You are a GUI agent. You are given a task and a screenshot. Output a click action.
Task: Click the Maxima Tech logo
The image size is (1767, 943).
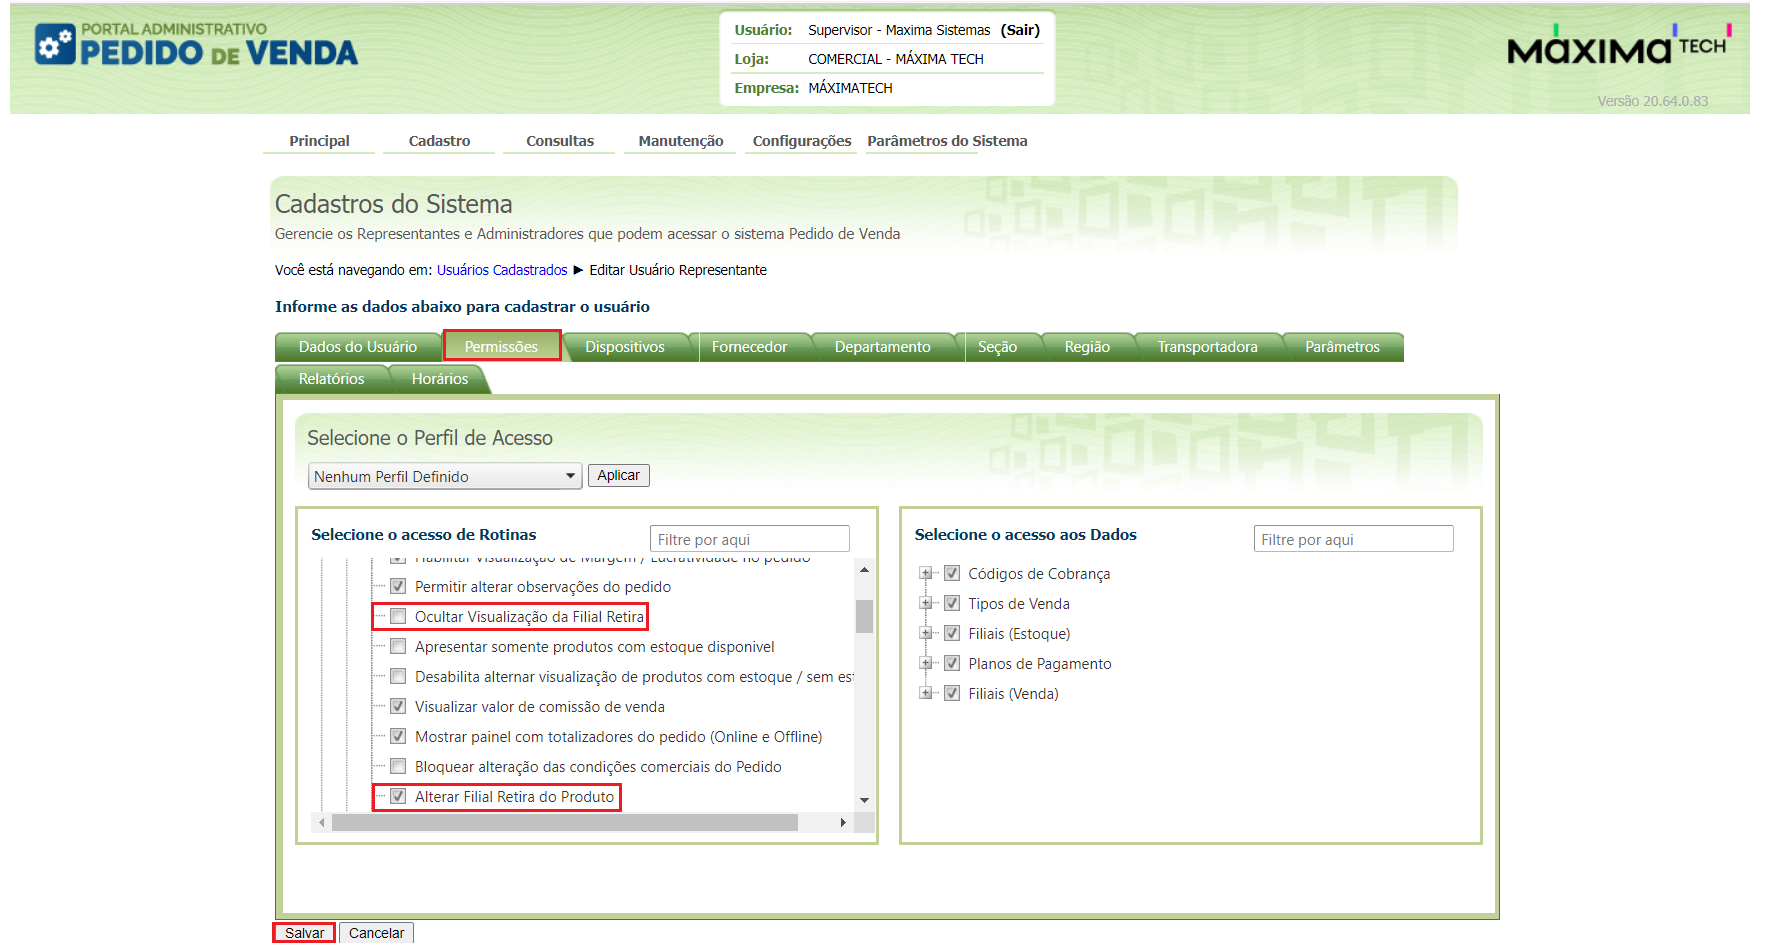click(1619, 46)
